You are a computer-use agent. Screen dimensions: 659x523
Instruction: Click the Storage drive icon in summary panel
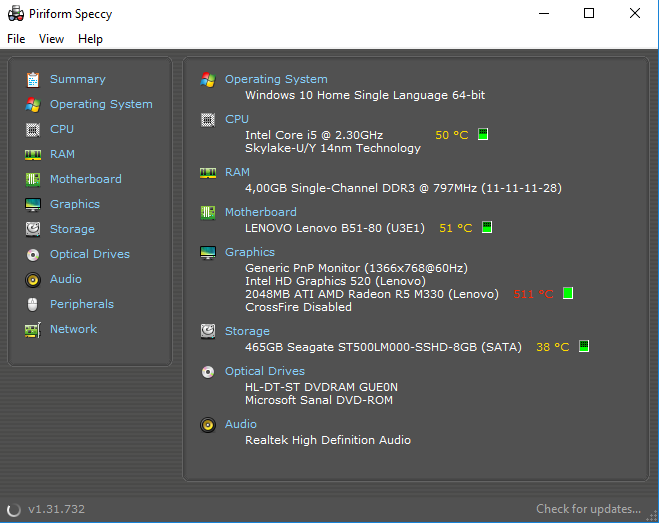click(208, 331)
